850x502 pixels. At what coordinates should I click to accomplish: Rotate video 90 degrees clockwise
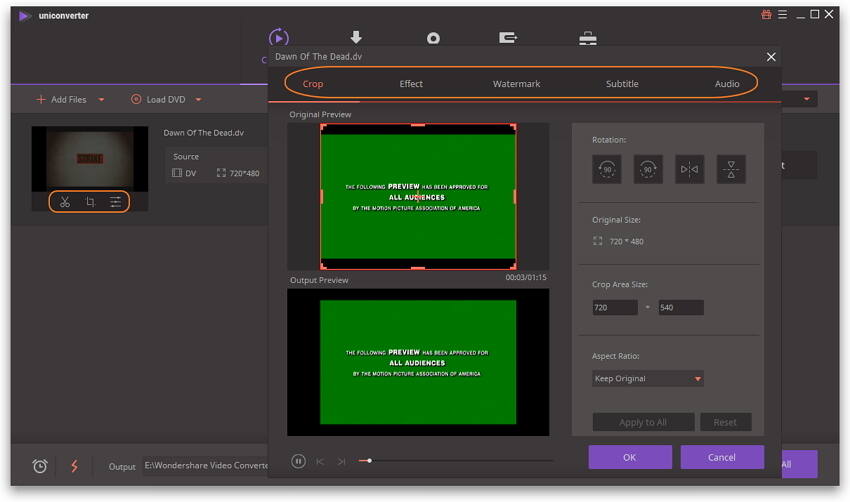point(648,169)
